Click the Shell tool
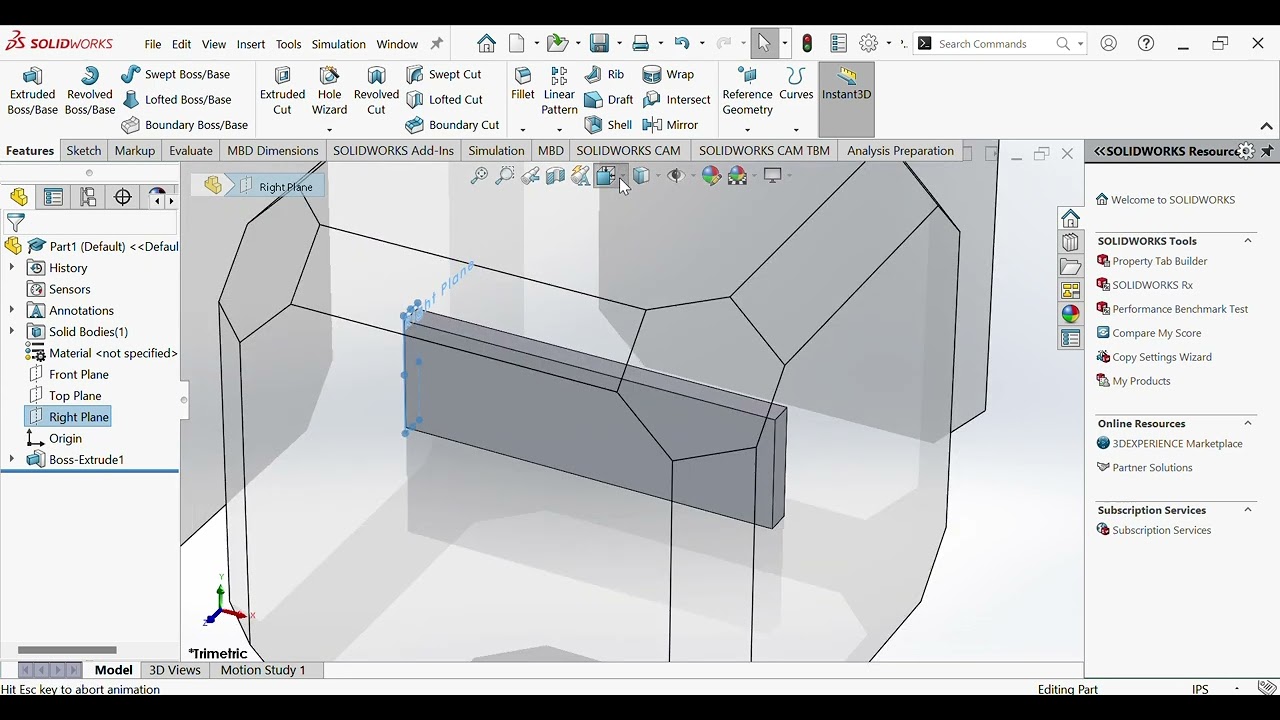Viewport: 1280px width, 720px height. tap(608, 125)
